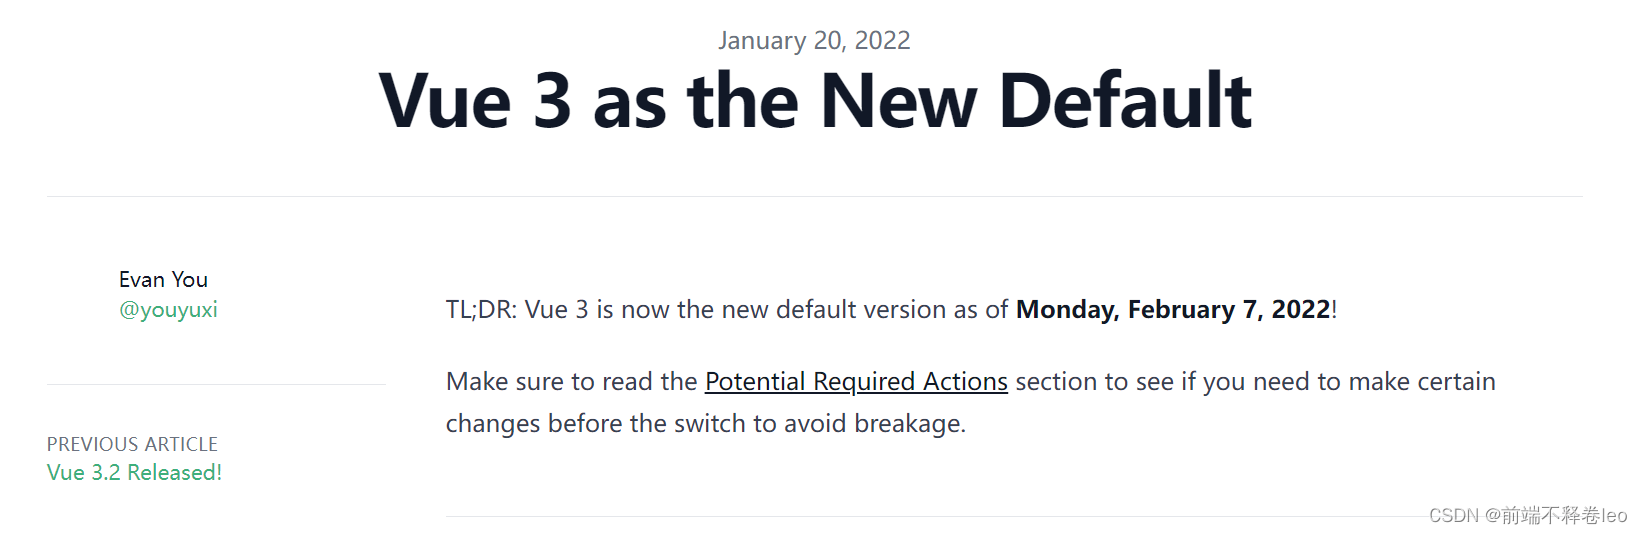Click the horizontal rule under the page title
Screen dimensions: 1642x534
click(x=815, y=197)
